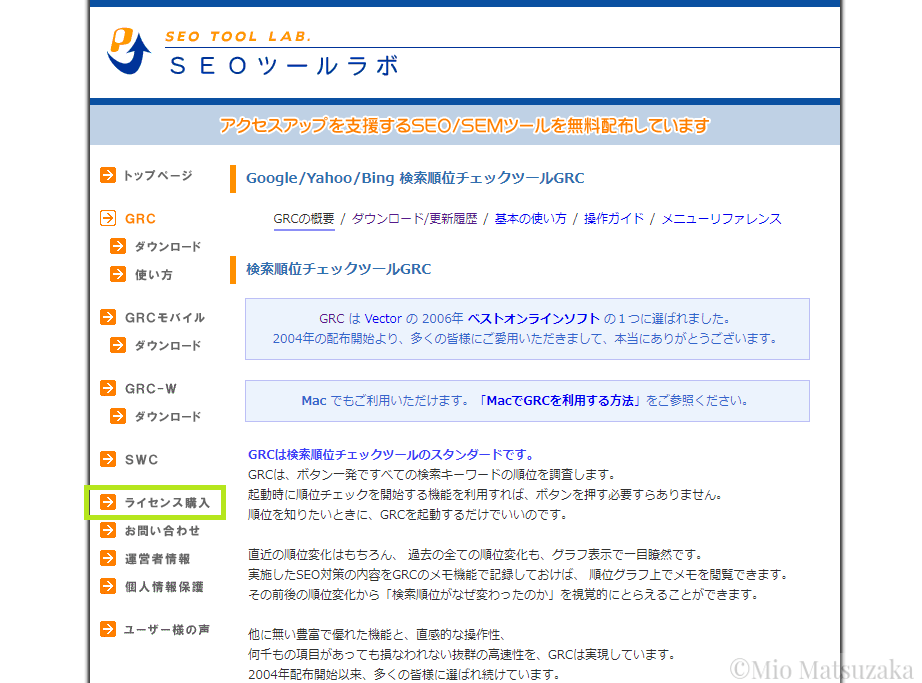Click the arrow icon beside SWC
922x683 pixels.
point(108,459)
